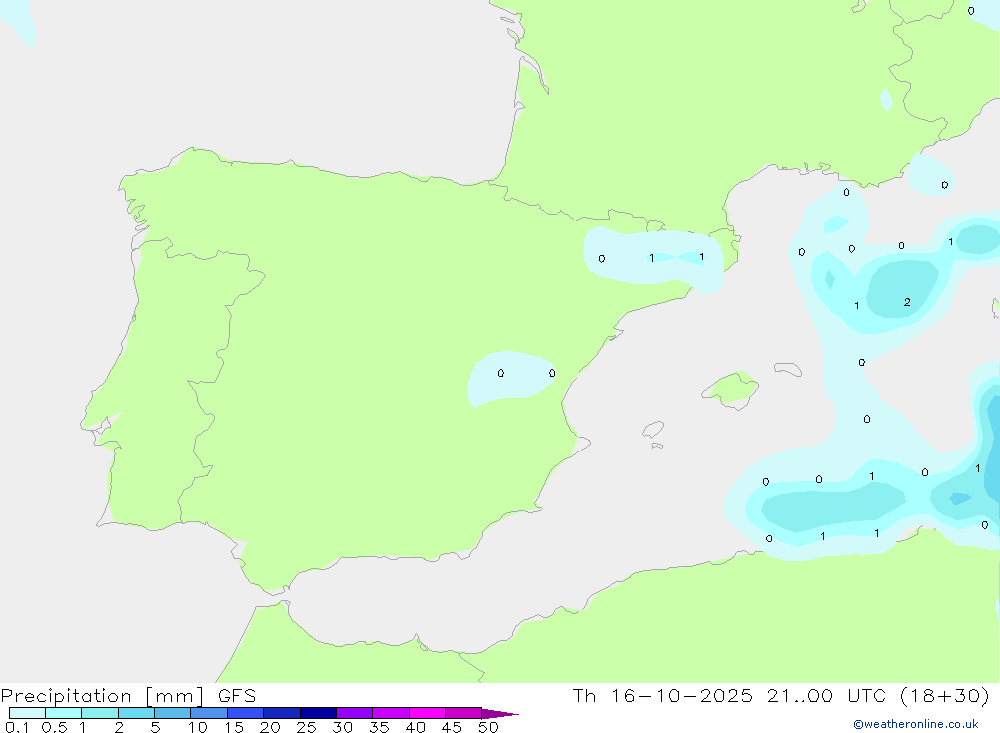
Task: Click the Mallorca island on the map
Action: 731,389
